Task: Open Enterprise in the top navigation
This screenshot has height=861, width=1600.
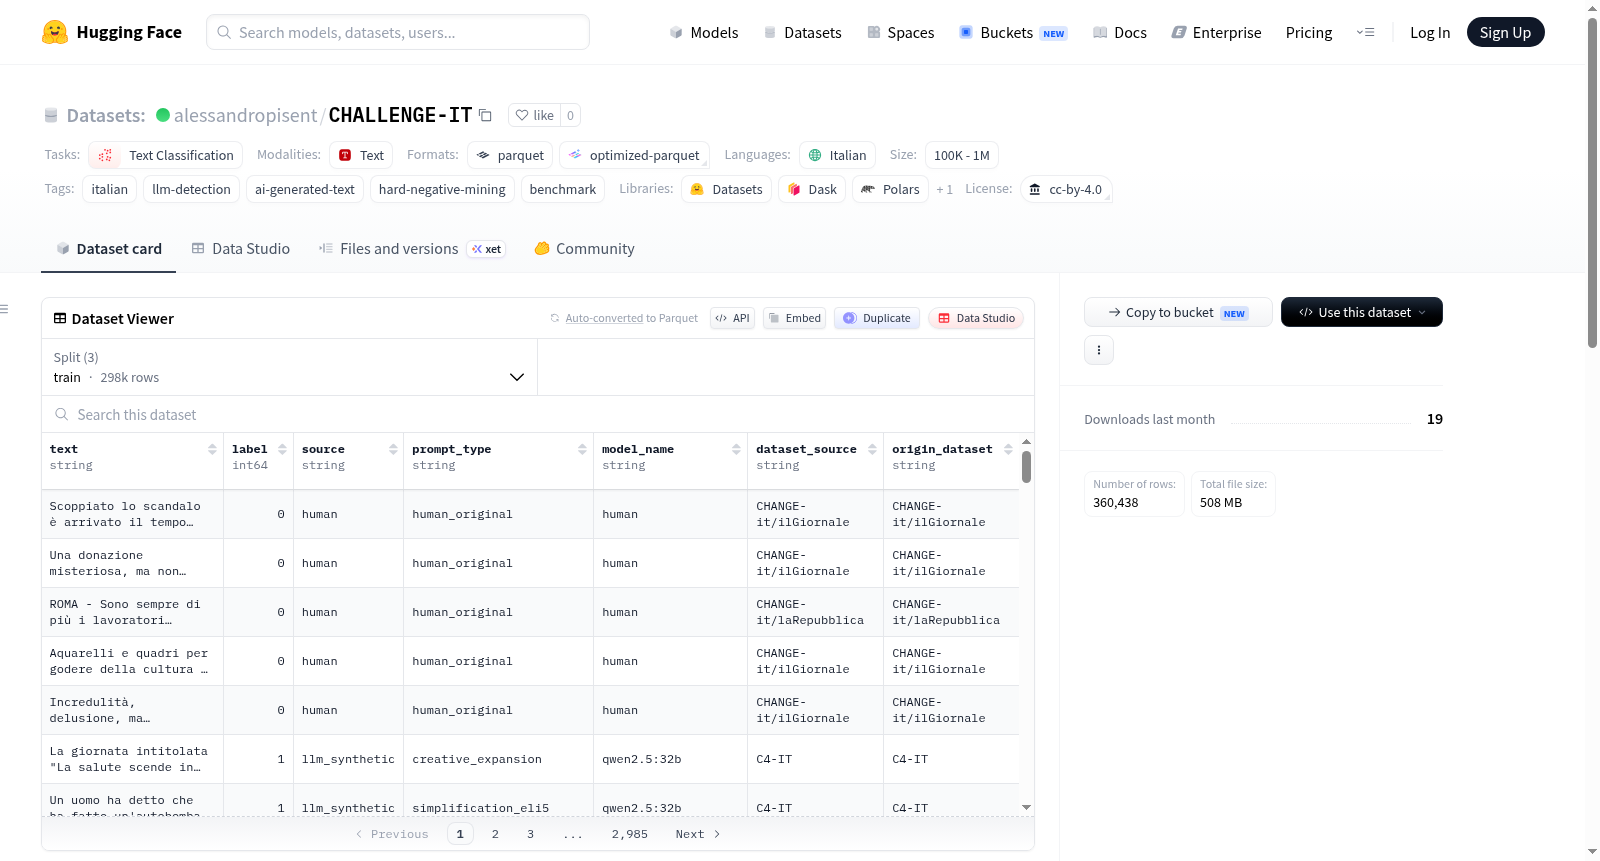Action: (1217, 33)
